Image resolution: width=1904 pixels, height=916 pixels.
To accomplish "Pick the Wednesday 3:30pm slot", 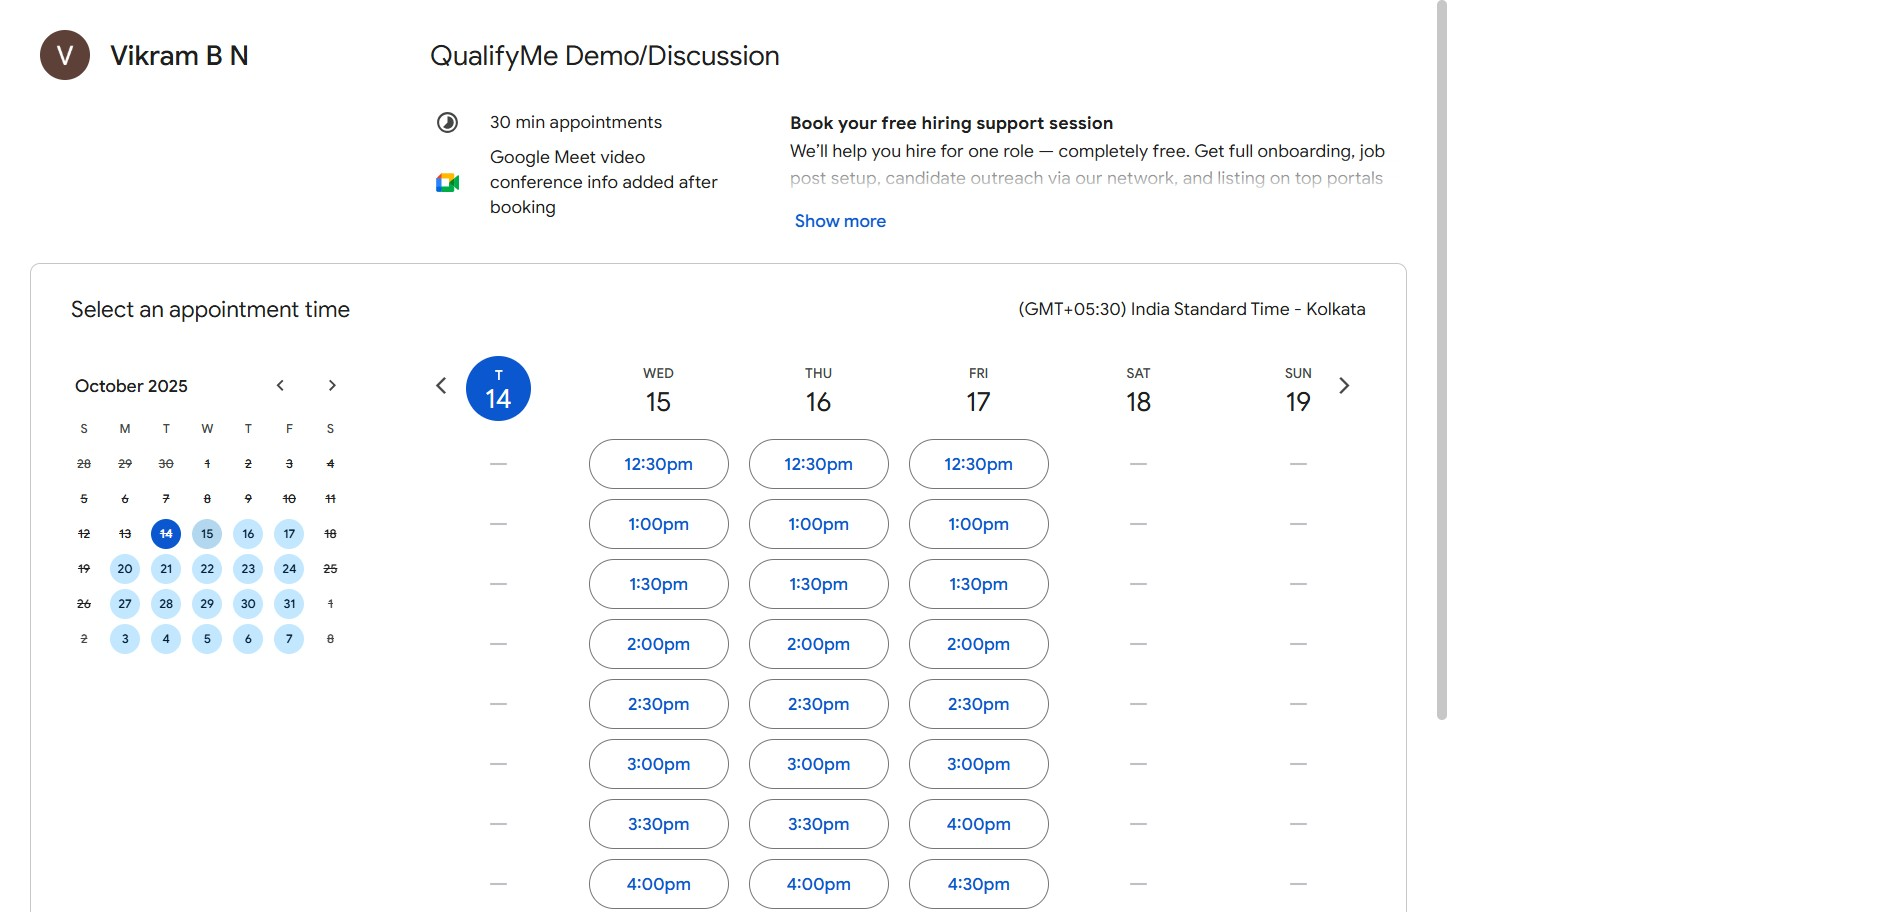I will (x=658, y=824).
